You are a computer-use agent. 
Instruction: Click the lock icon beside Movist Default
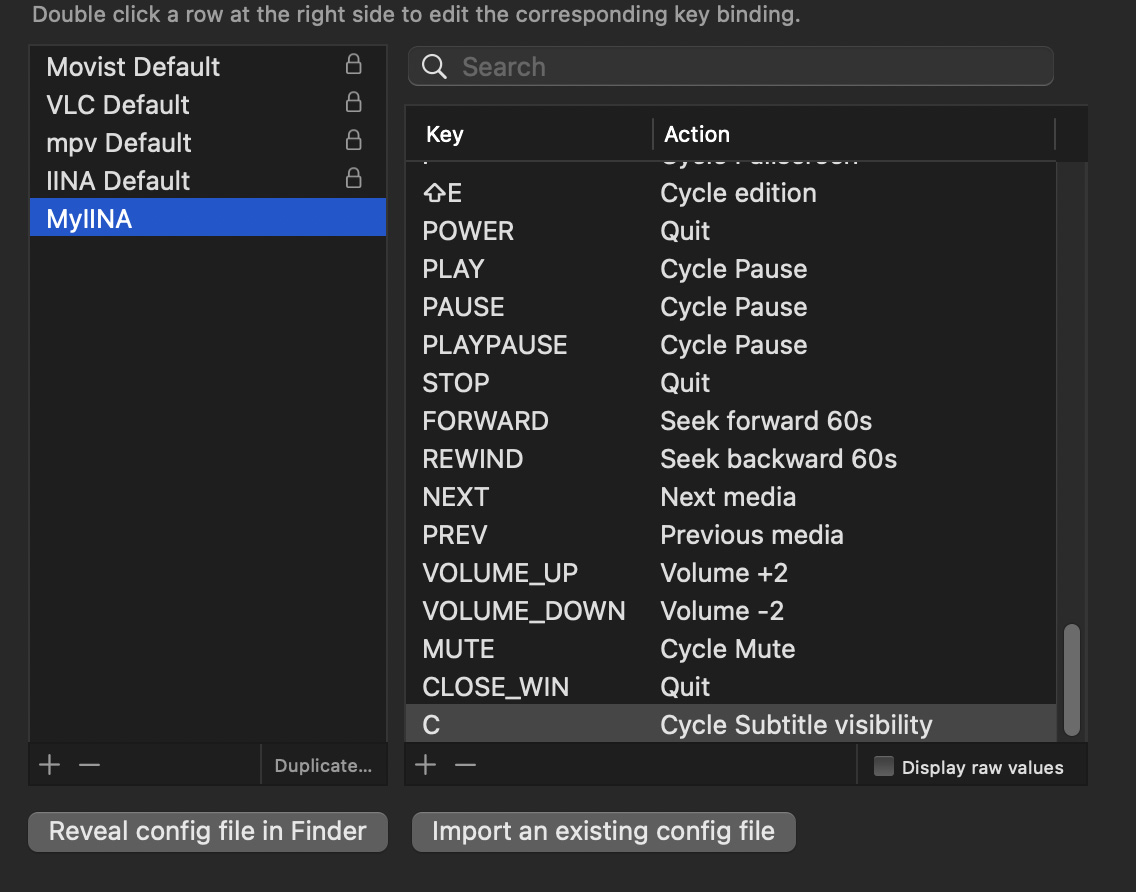coord(353,65)
